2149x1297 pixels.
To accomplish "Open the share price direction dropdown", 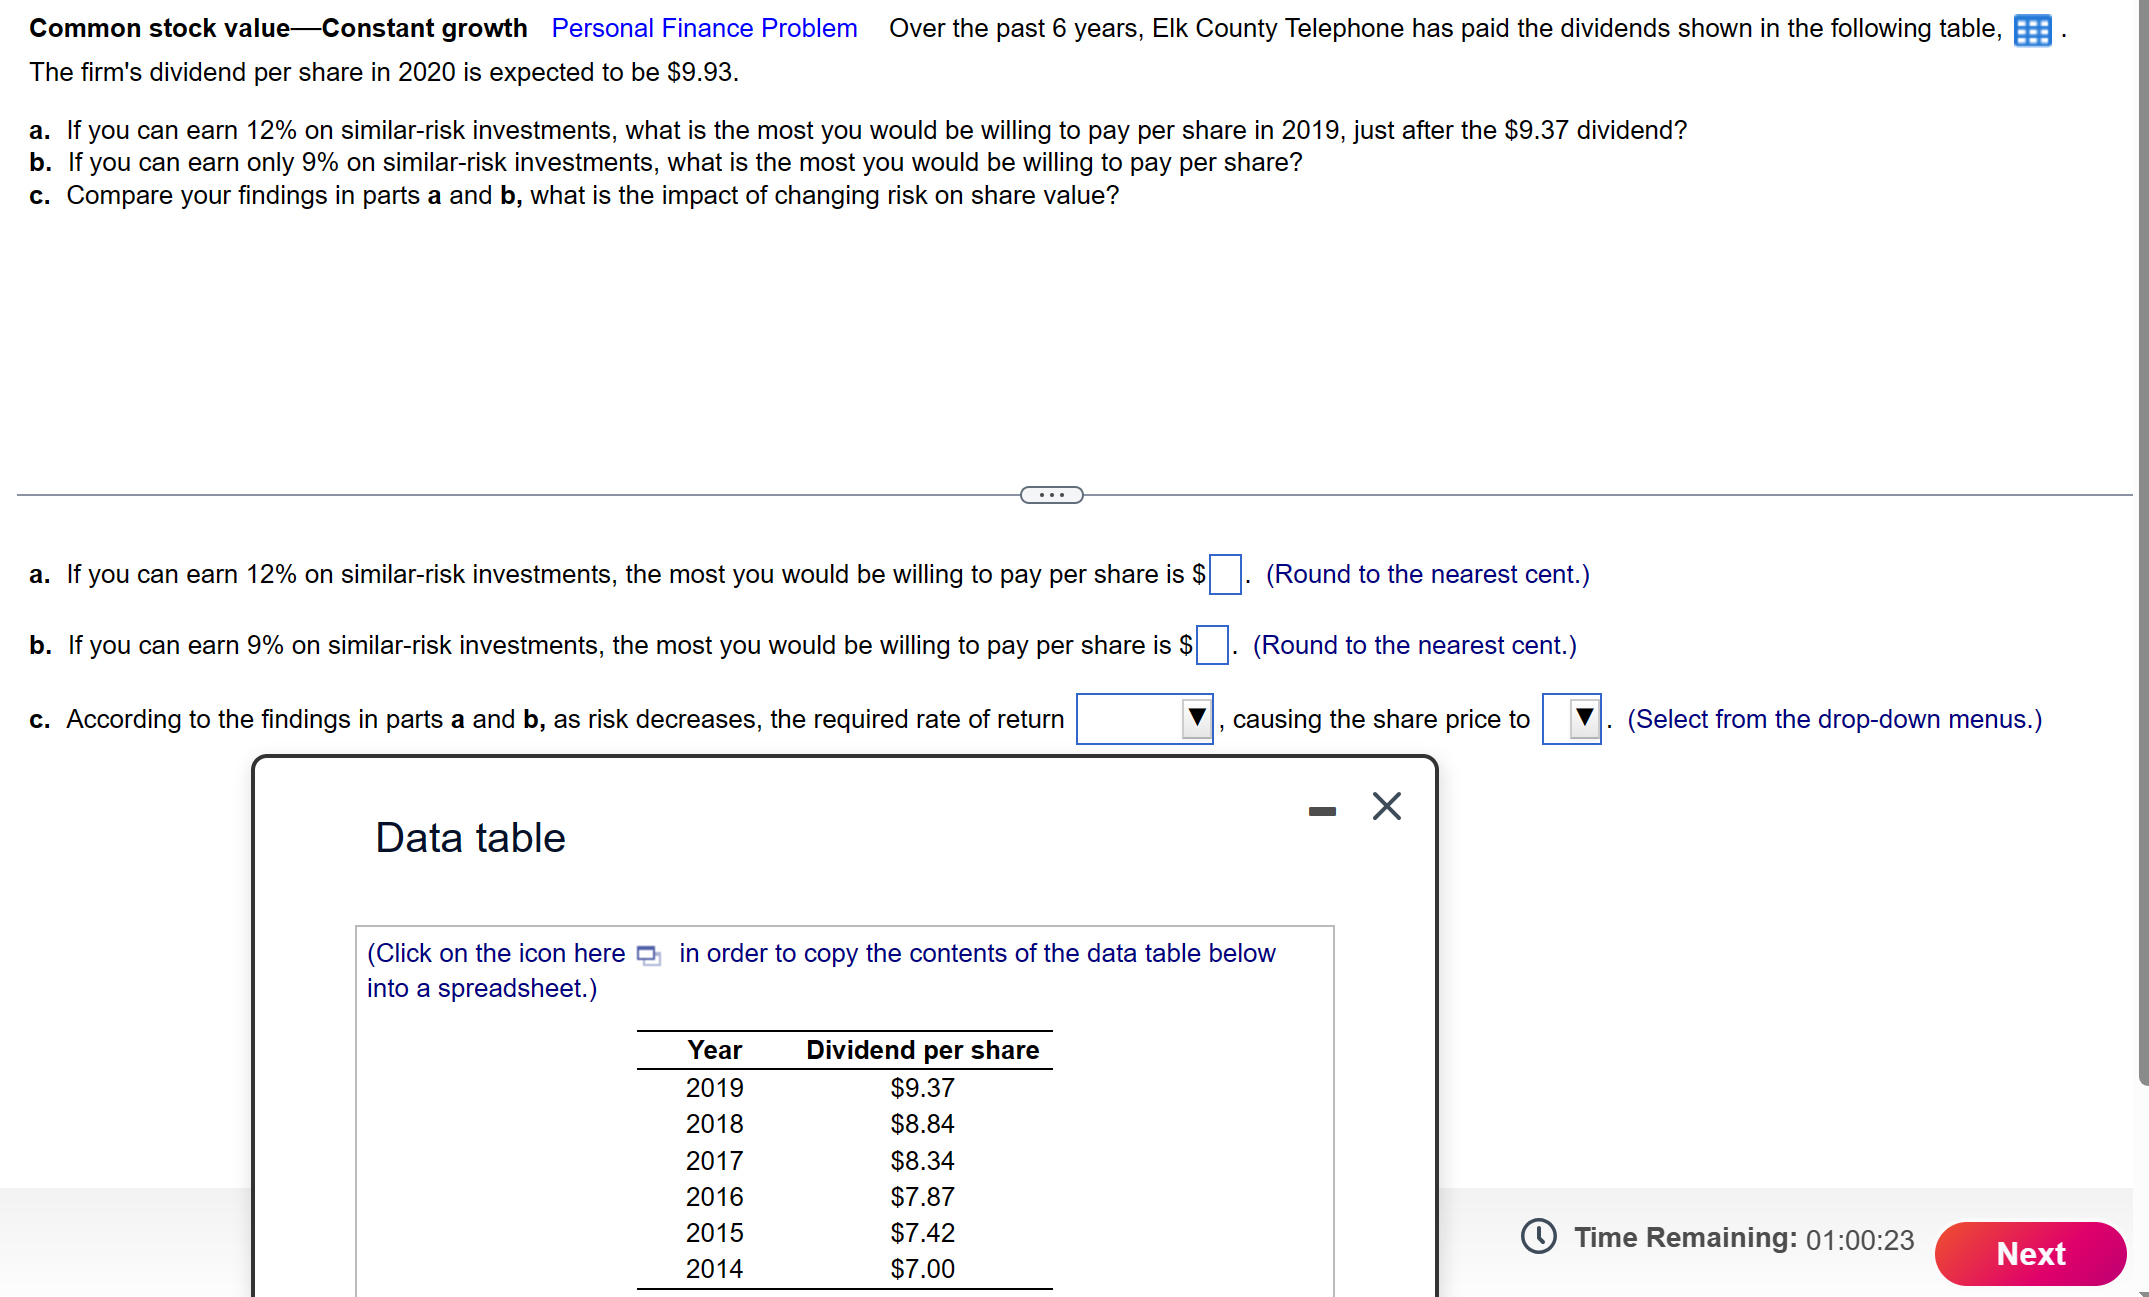I will pyautogui.click(x=1571, y=719).
